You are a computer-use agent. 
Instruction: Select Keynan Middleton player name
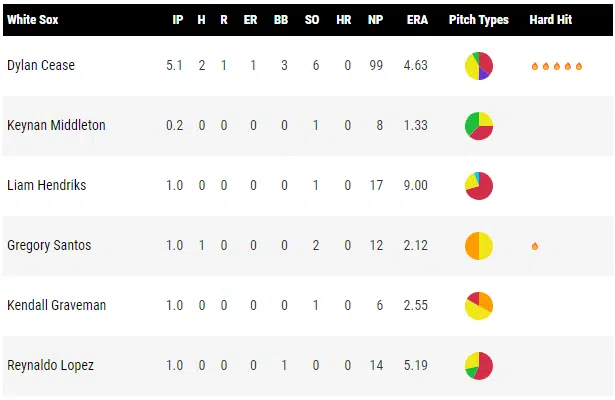(x=56, y=126)
